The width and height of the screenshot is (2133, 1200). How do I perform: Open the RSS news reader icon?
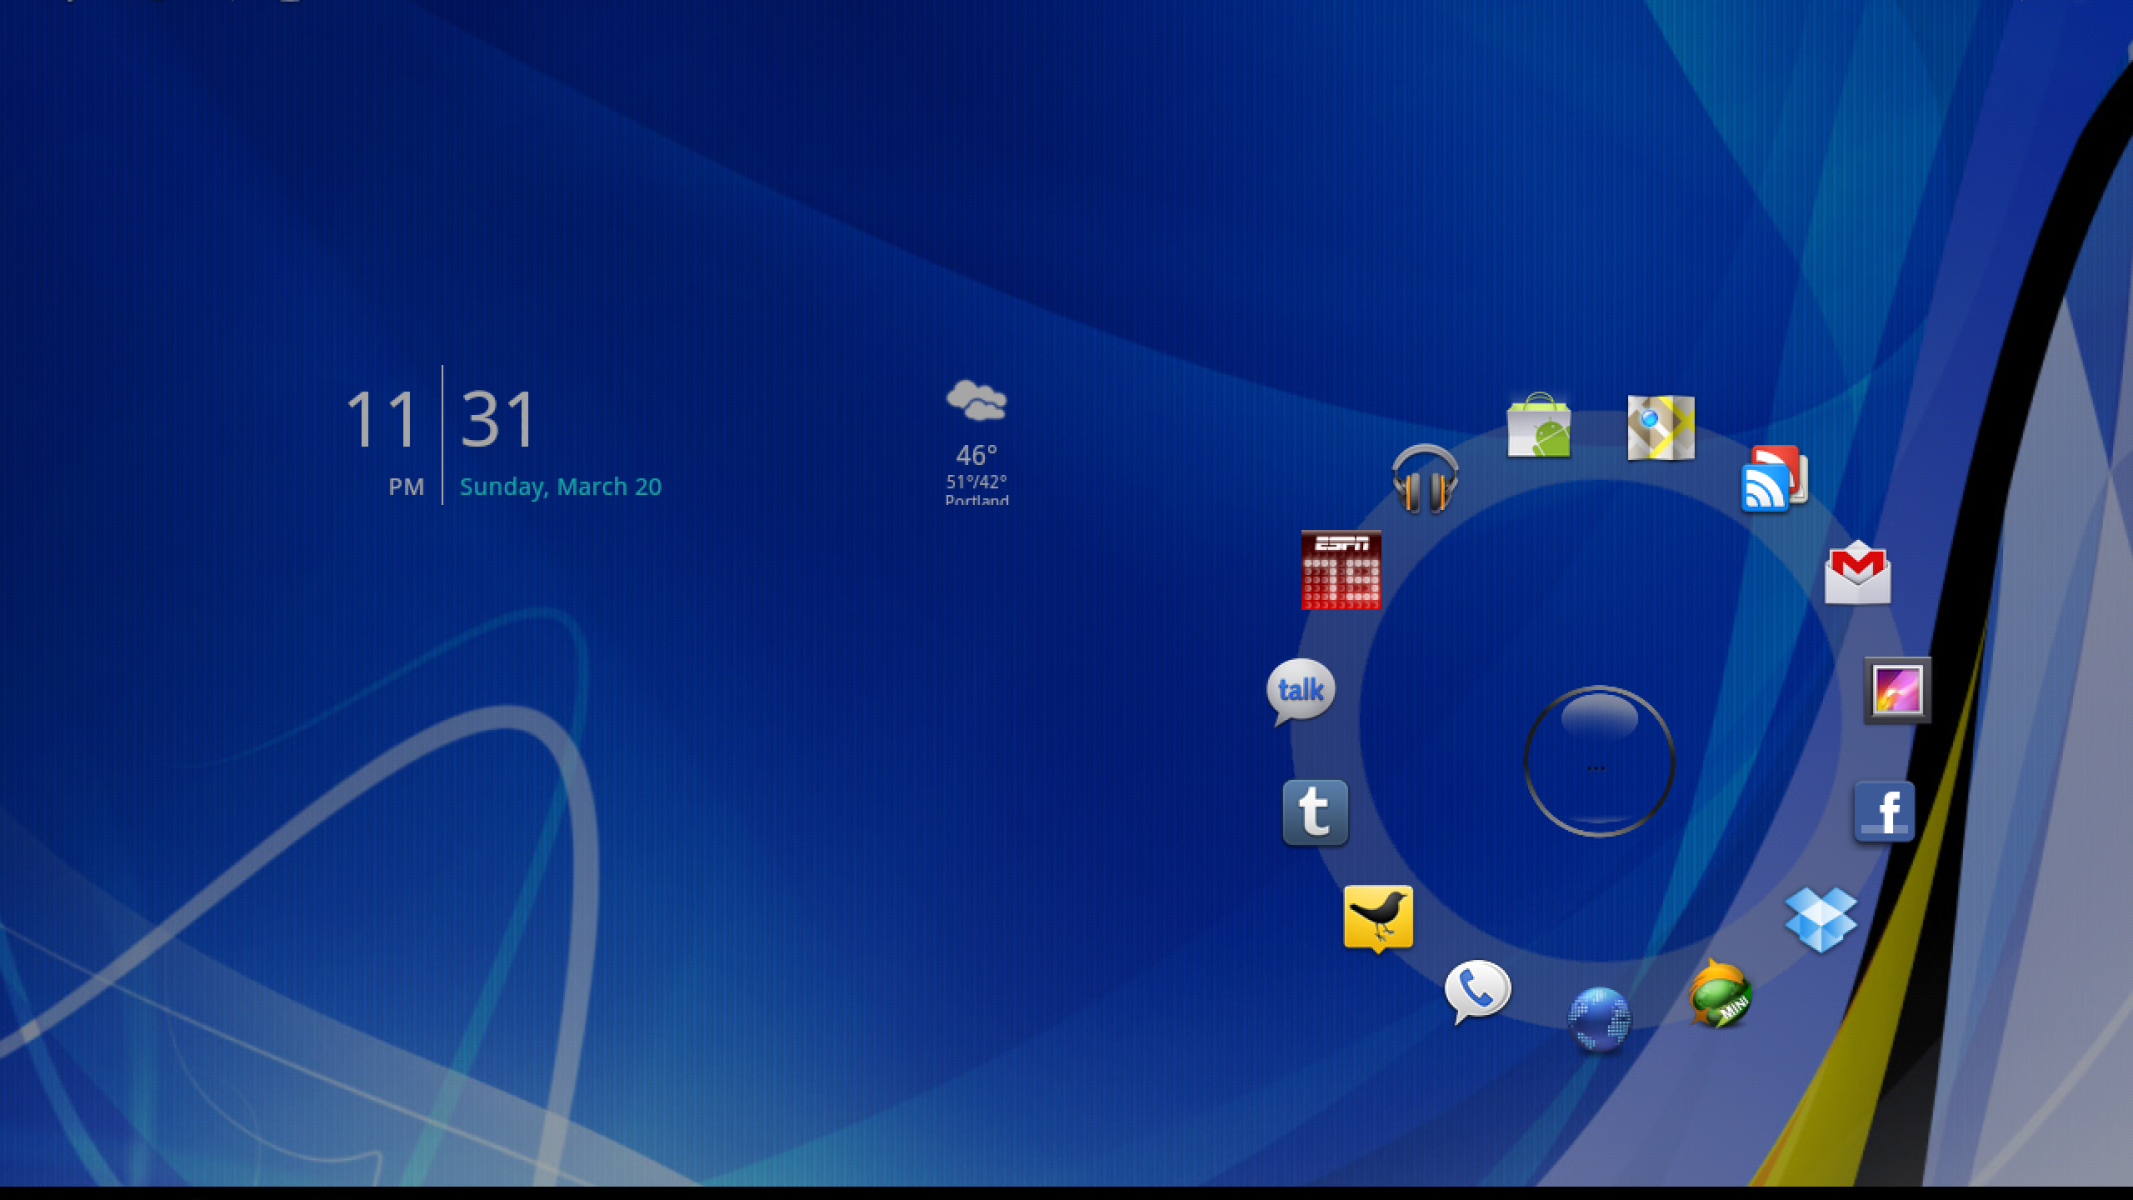[1773, 481]
